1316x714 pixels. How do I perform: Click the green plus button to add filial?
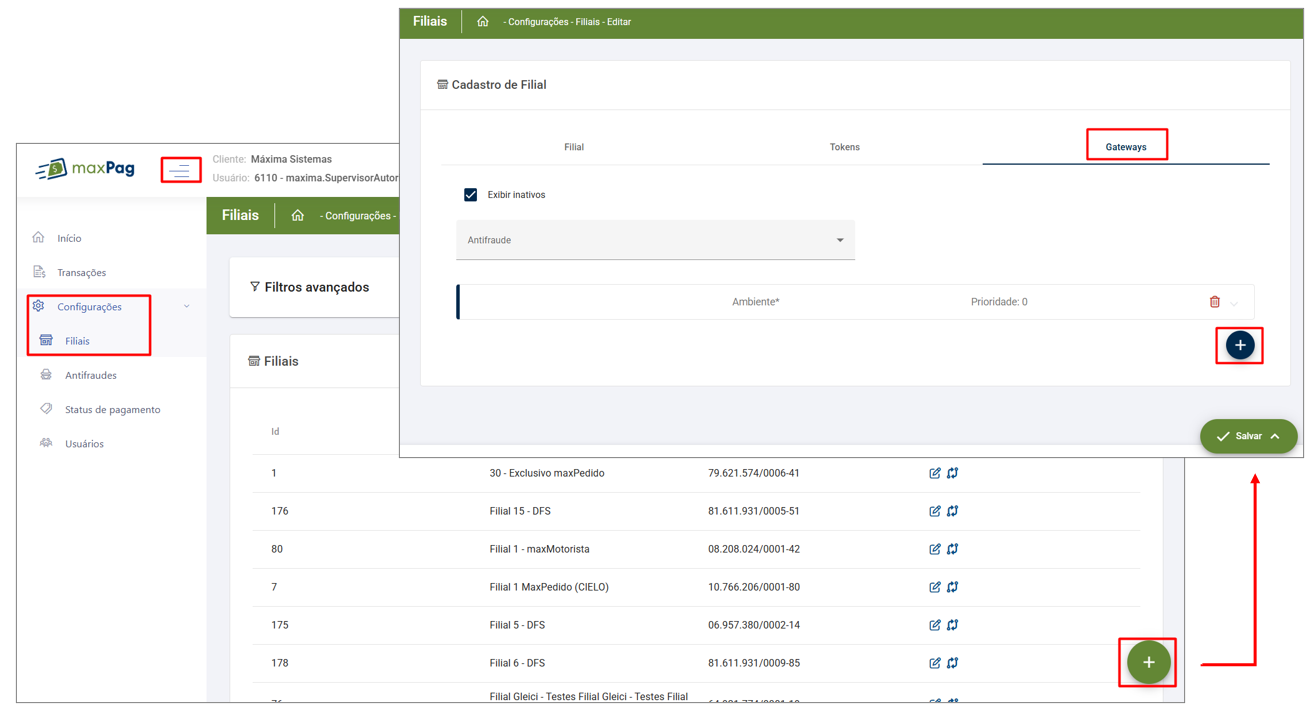[x=1148, y=662]
